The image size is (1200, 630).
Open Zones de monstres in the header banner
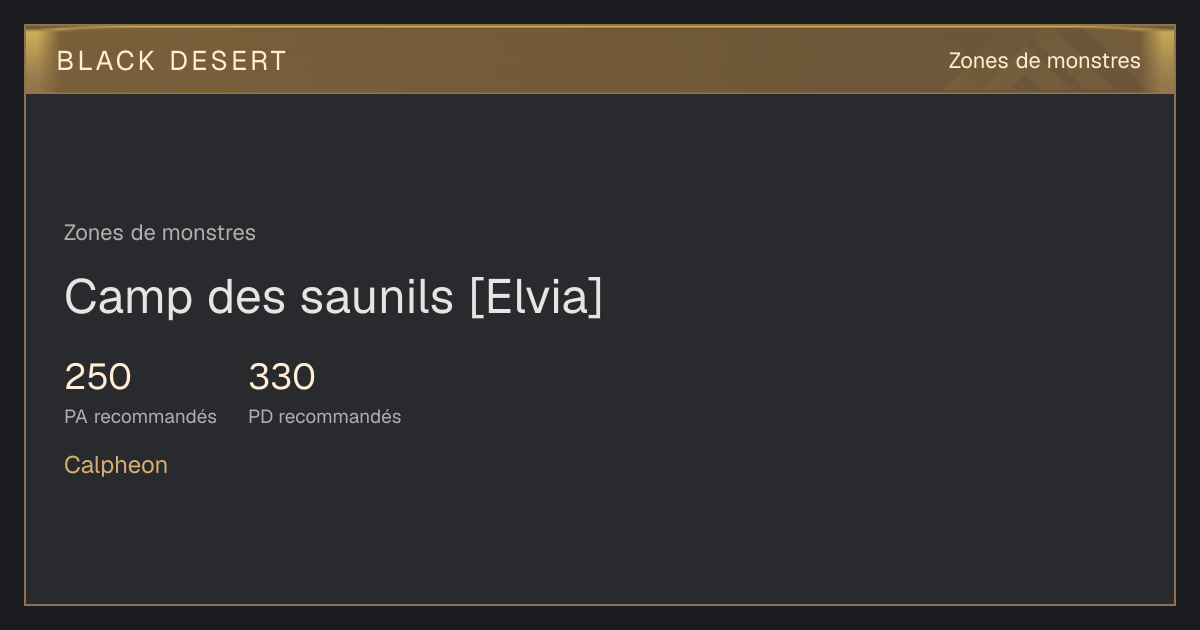click(1044, 61)
